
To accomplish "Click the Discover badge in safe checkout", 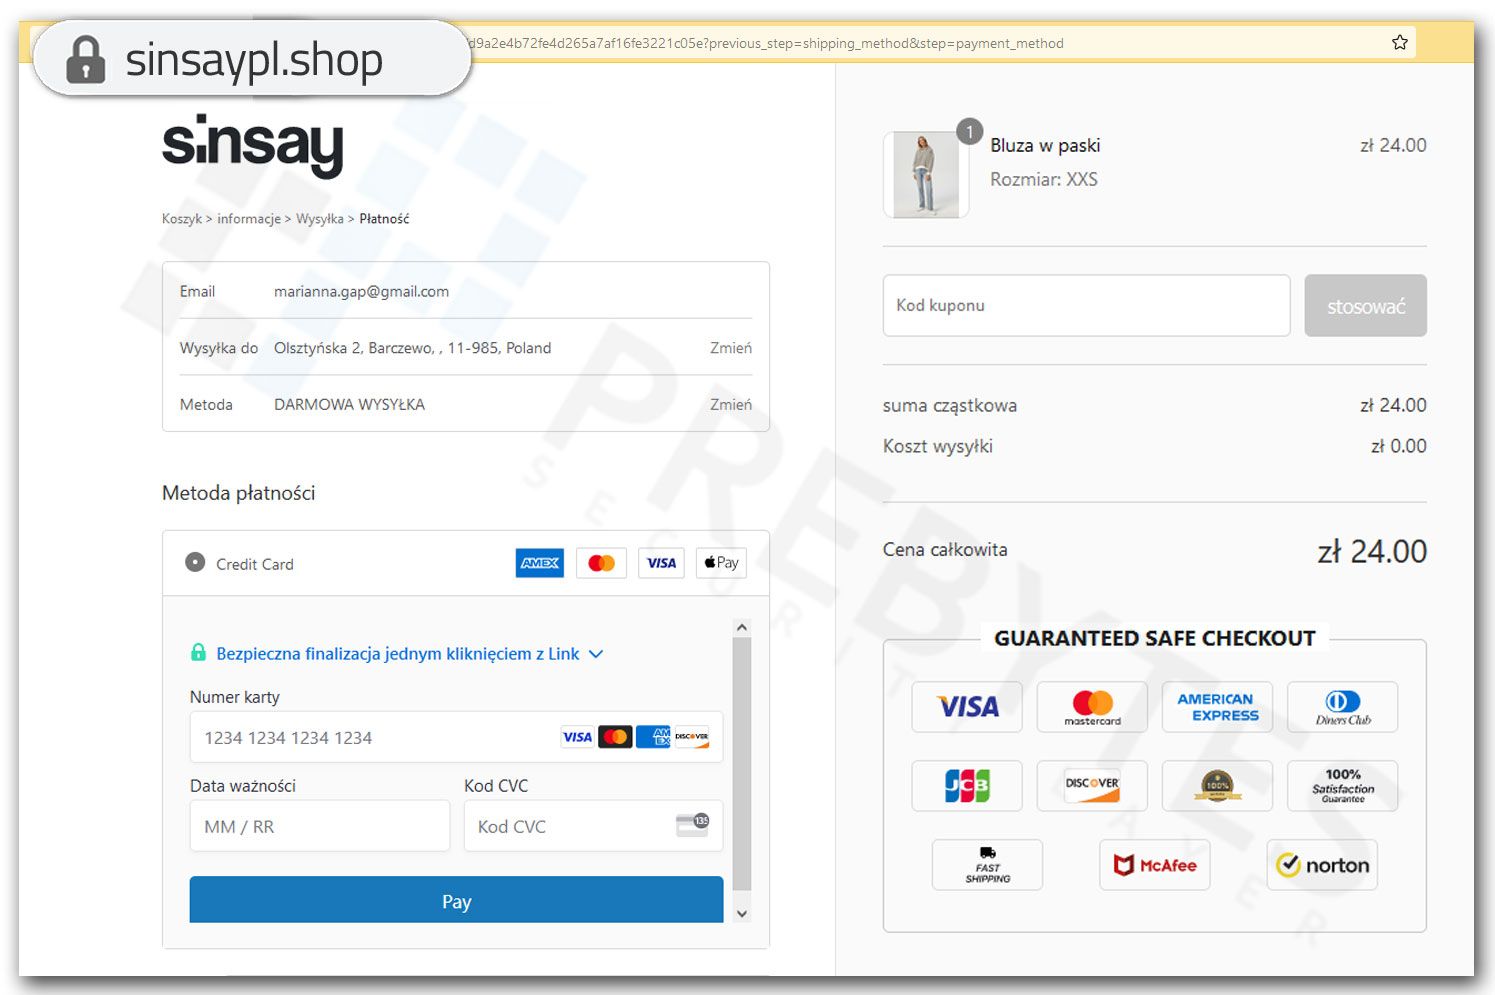I will click(1092, 785).
